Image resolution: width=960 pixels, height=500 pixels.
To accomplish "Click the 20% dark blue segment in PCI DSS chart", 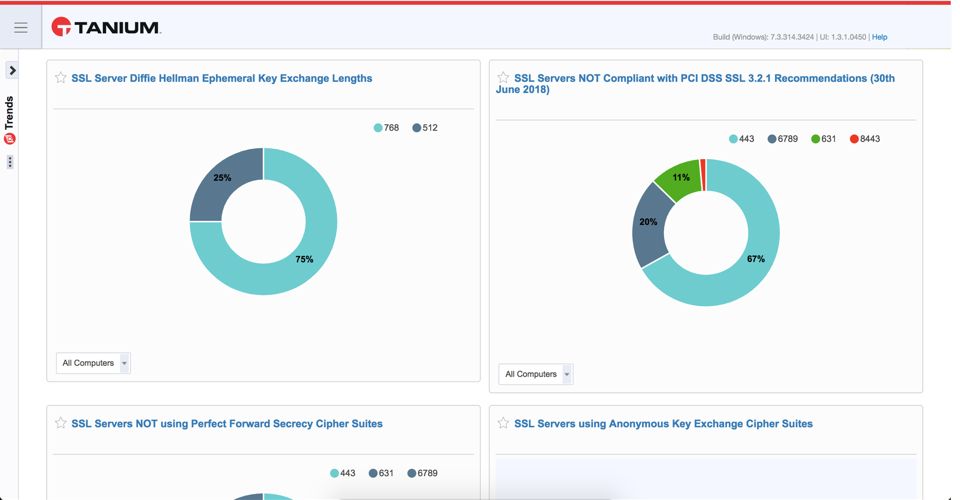I will 649,222.
